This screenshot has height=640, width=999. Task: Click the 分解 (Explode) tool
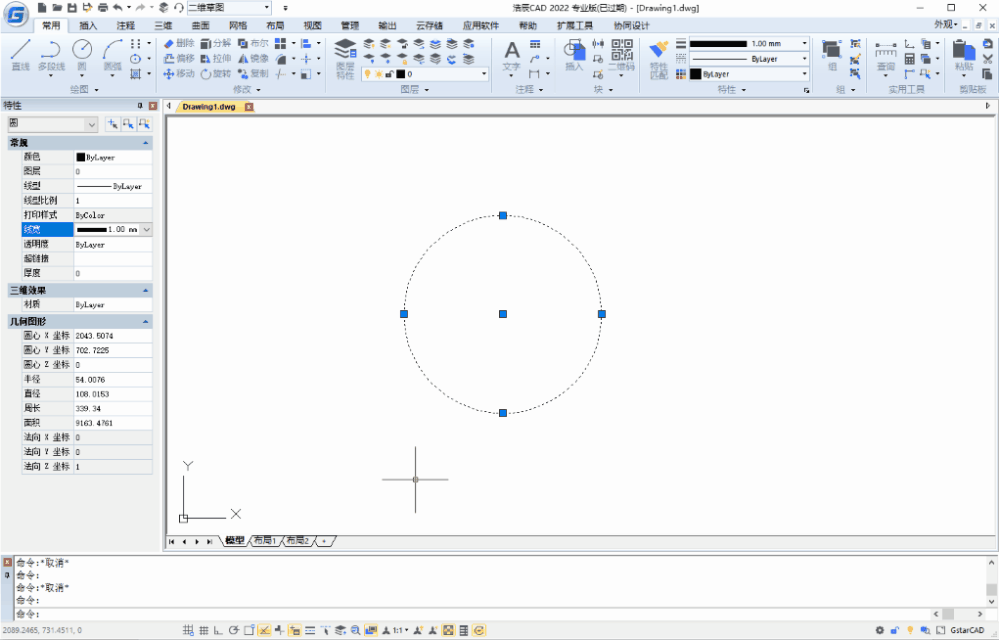(216, 43)
